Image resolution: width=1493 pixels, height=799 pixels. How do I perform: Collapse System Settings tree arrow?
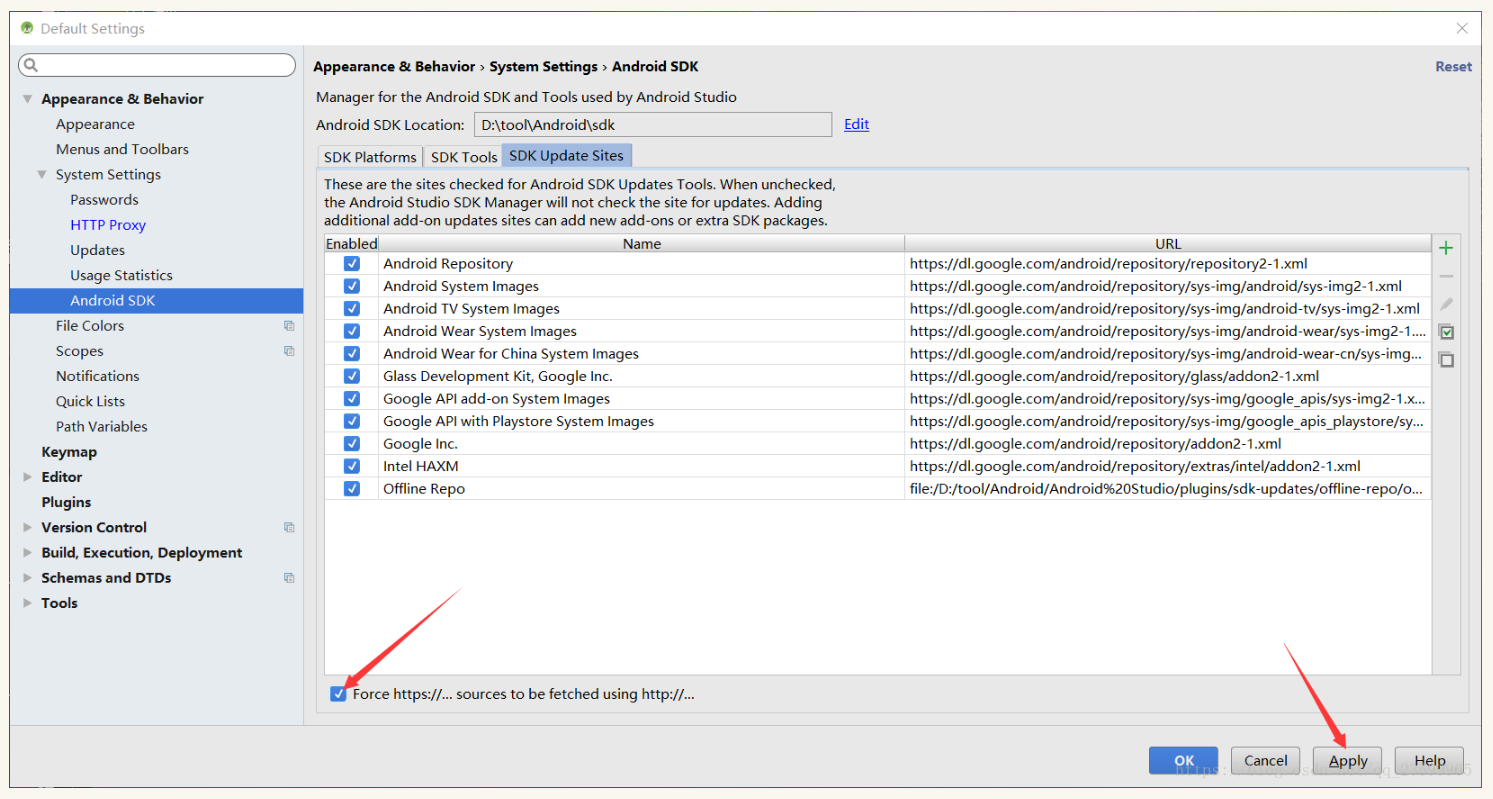click(42, 175)
